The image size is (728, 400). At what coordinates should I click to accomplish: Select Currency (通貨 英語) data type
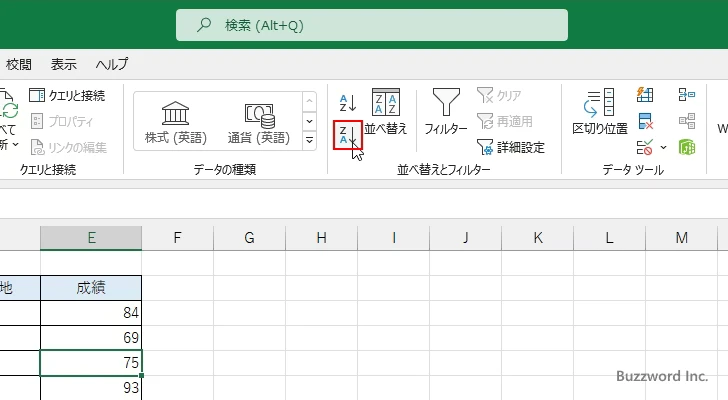(259, 123)
